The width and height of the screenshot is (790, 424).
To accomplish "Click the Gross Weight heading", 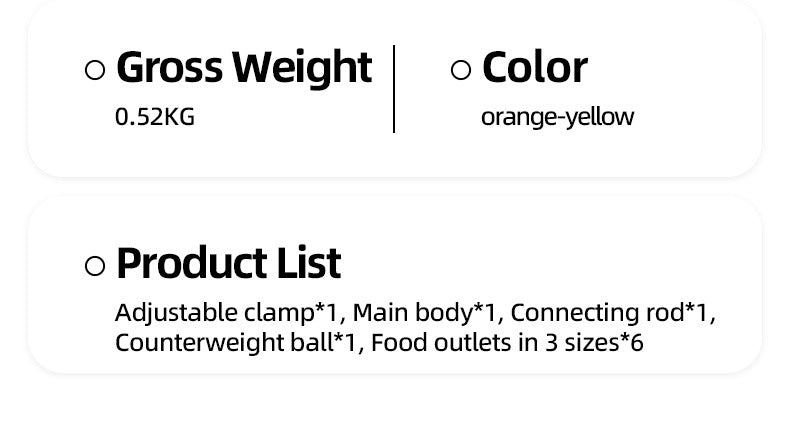I will click(x=244, y=68).
